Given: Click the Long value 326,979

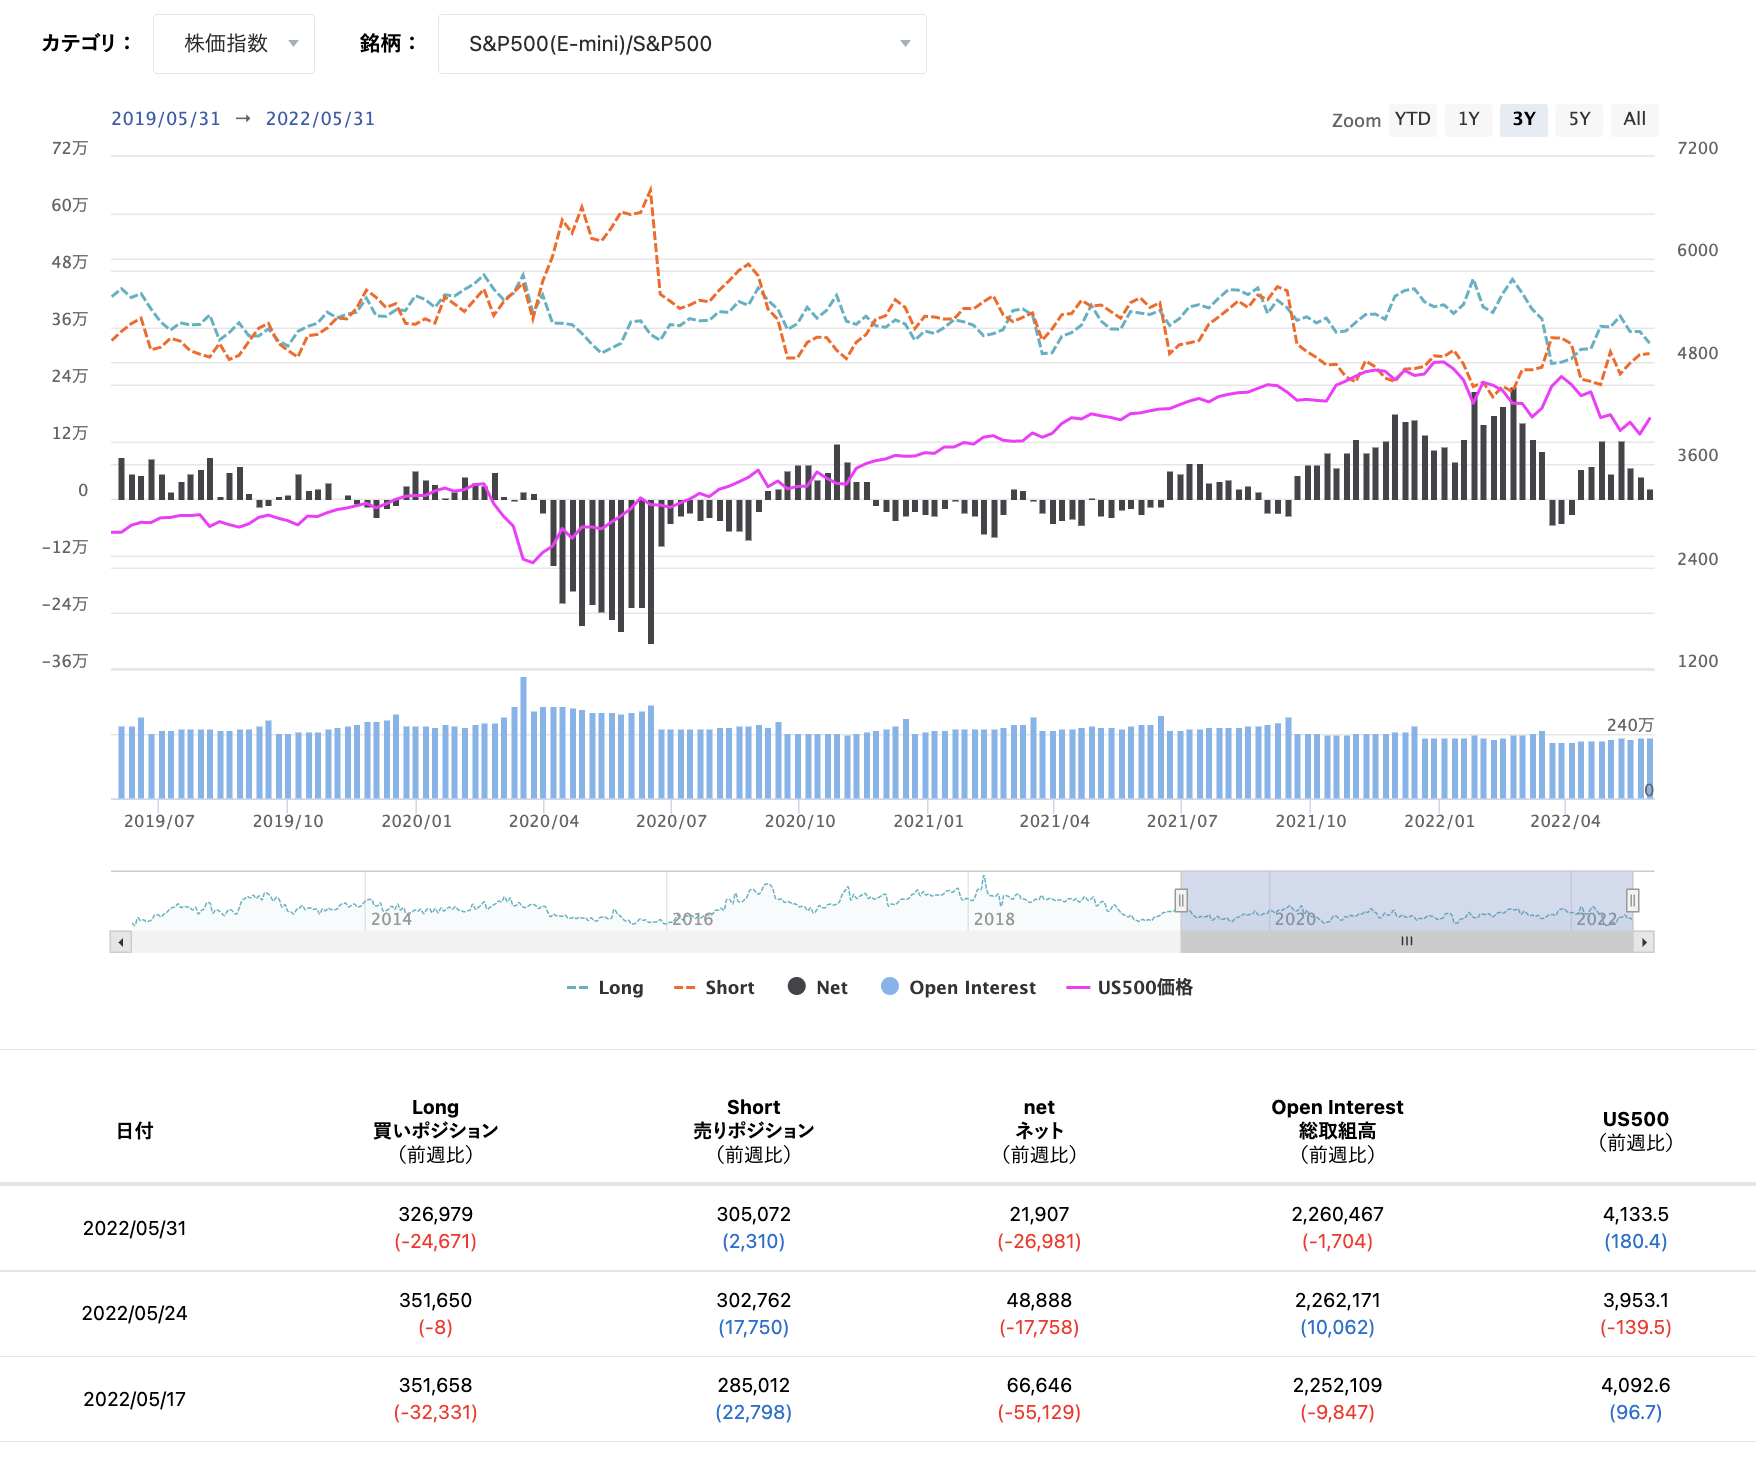Looking at the screenshot, I should (435, 1215).
